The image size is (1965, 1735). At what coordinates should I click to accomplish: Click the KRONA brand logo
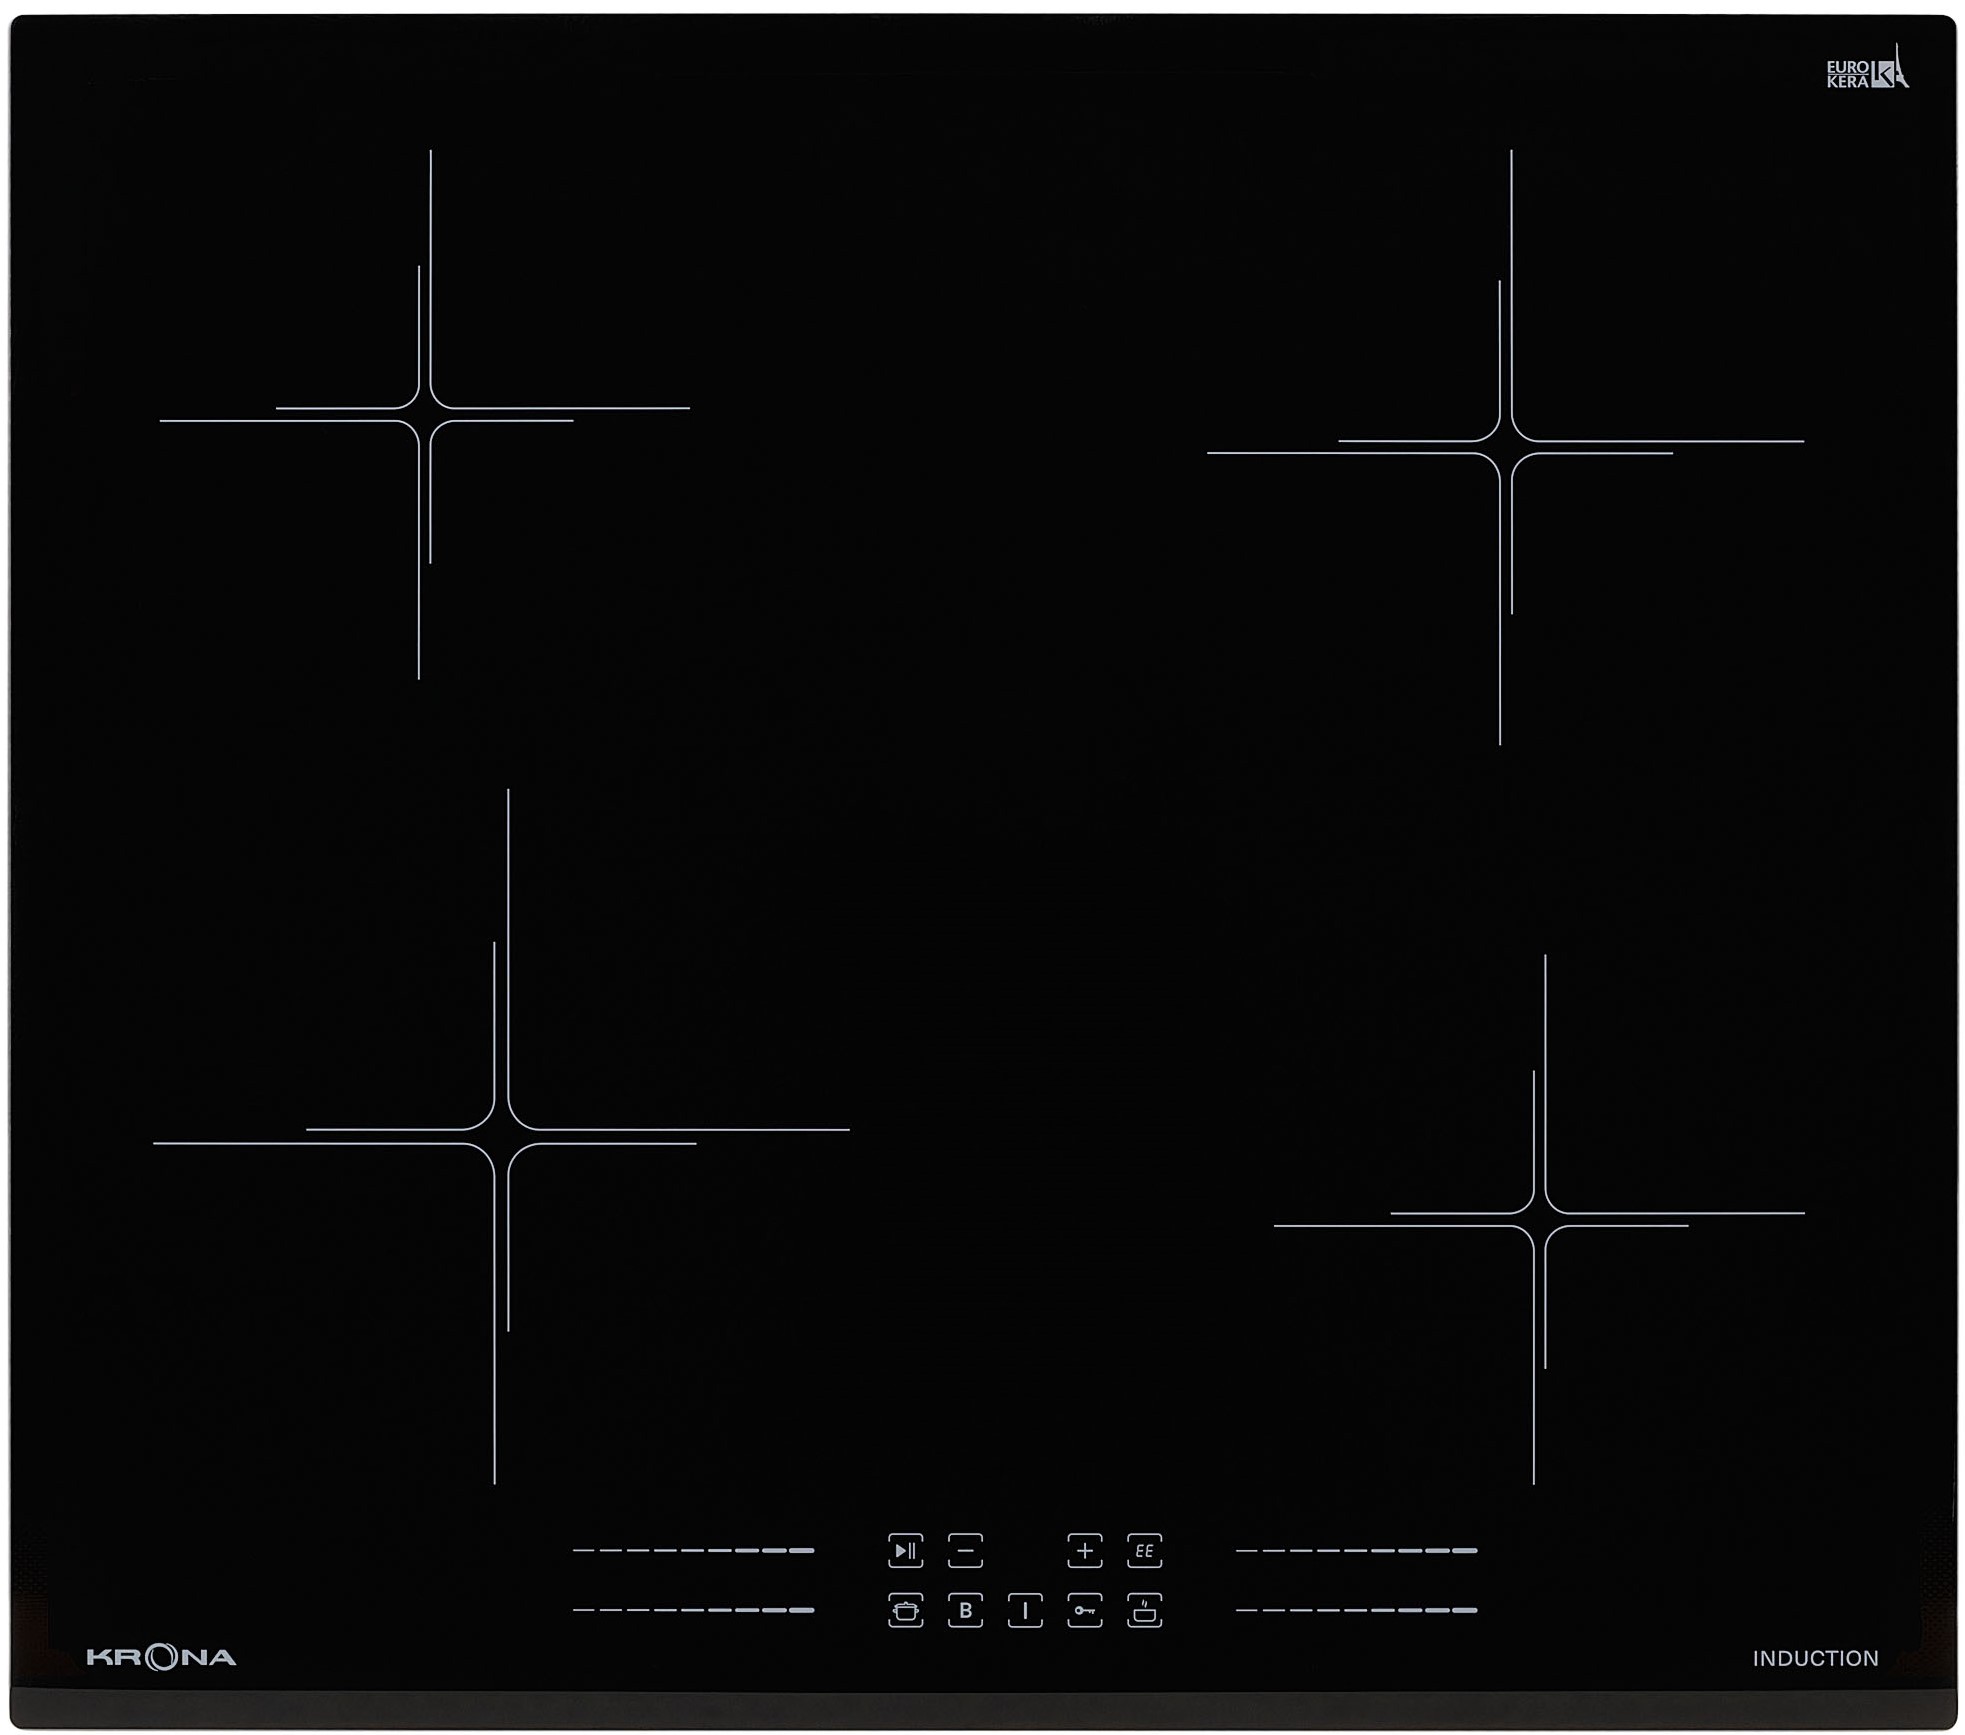(x=161, y=1657)
